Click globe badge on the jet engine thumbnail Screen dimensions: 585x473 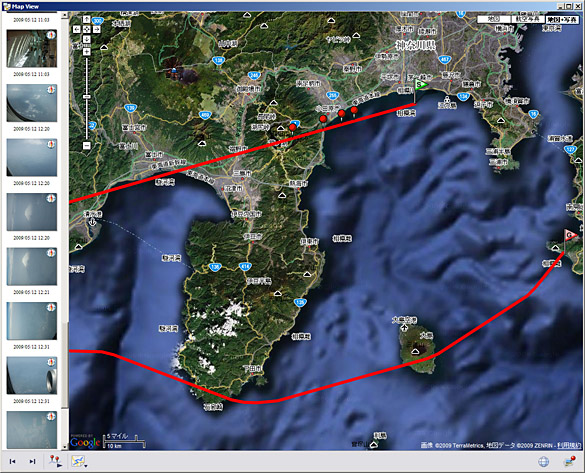[x=51, y=362]
